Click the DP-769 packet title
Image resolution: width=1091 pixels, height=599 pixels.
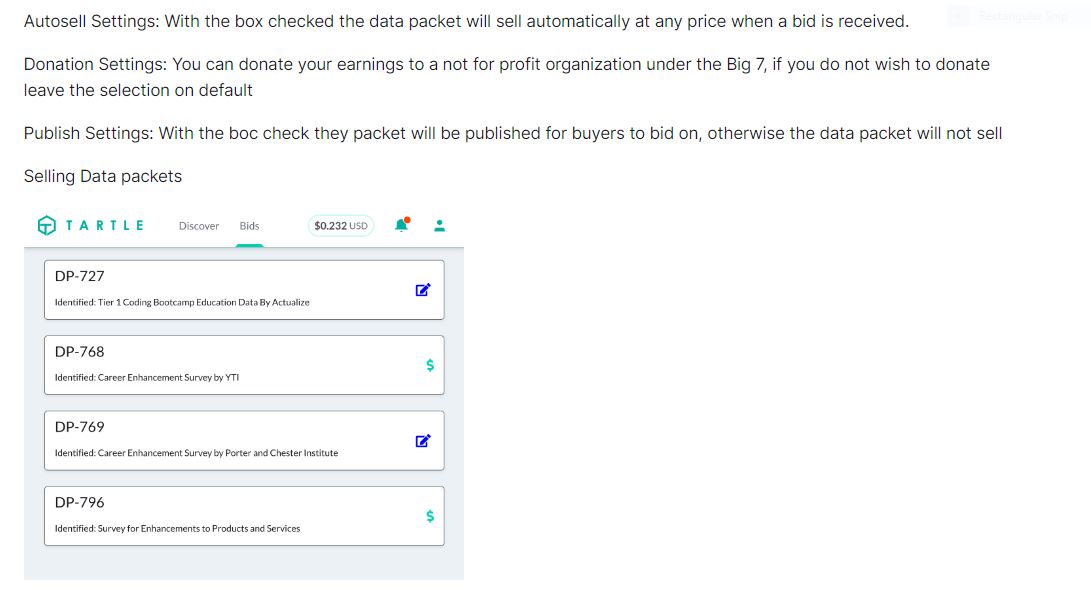[x=80, y=427]
